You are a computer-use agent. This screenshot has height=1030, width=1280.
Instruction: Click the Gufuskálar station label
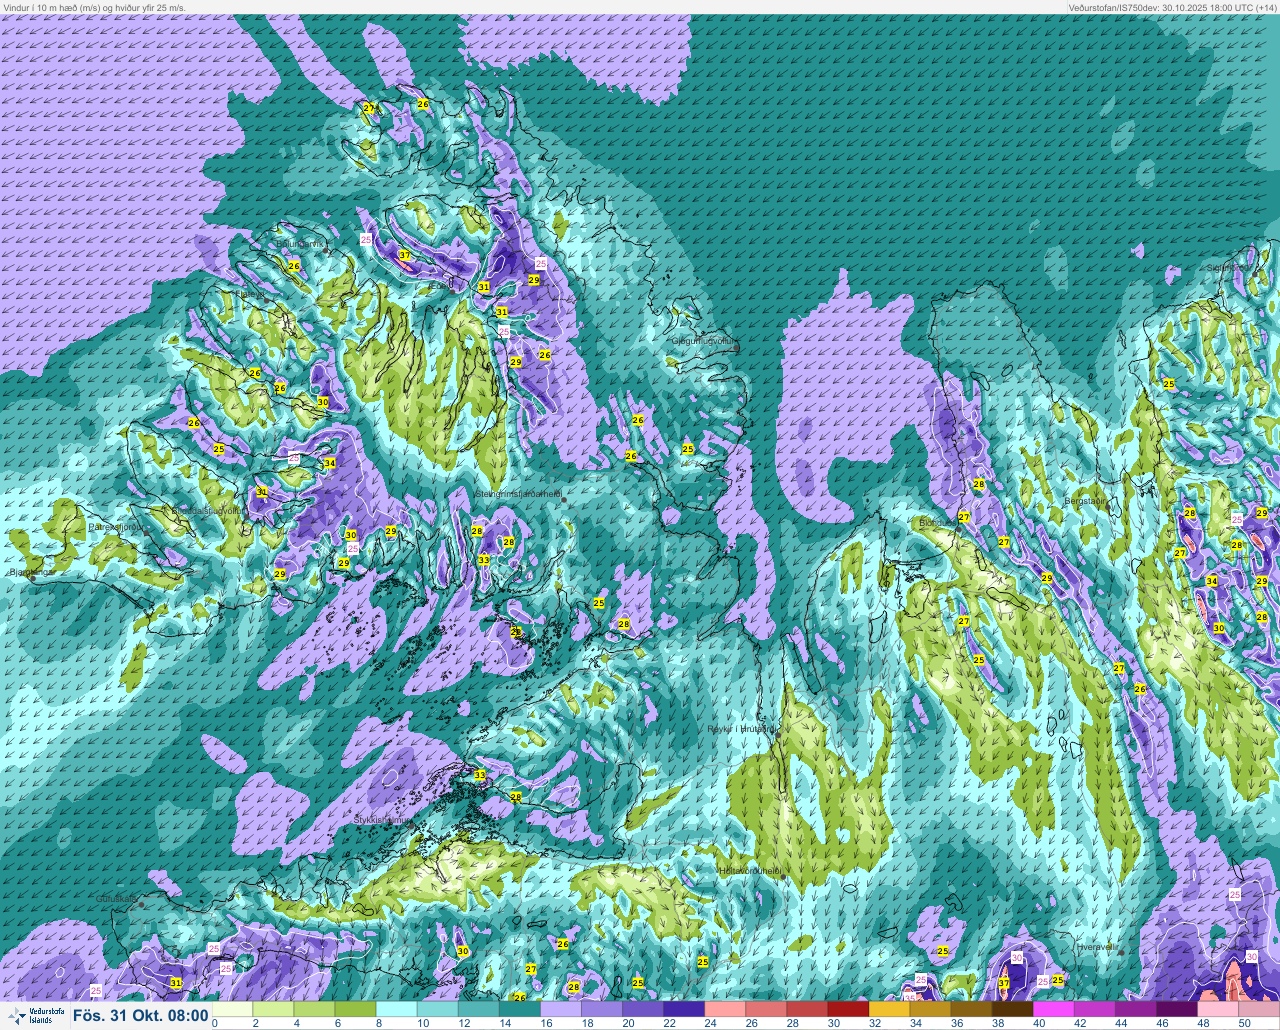pyautogui.click(x=116, y=899)
